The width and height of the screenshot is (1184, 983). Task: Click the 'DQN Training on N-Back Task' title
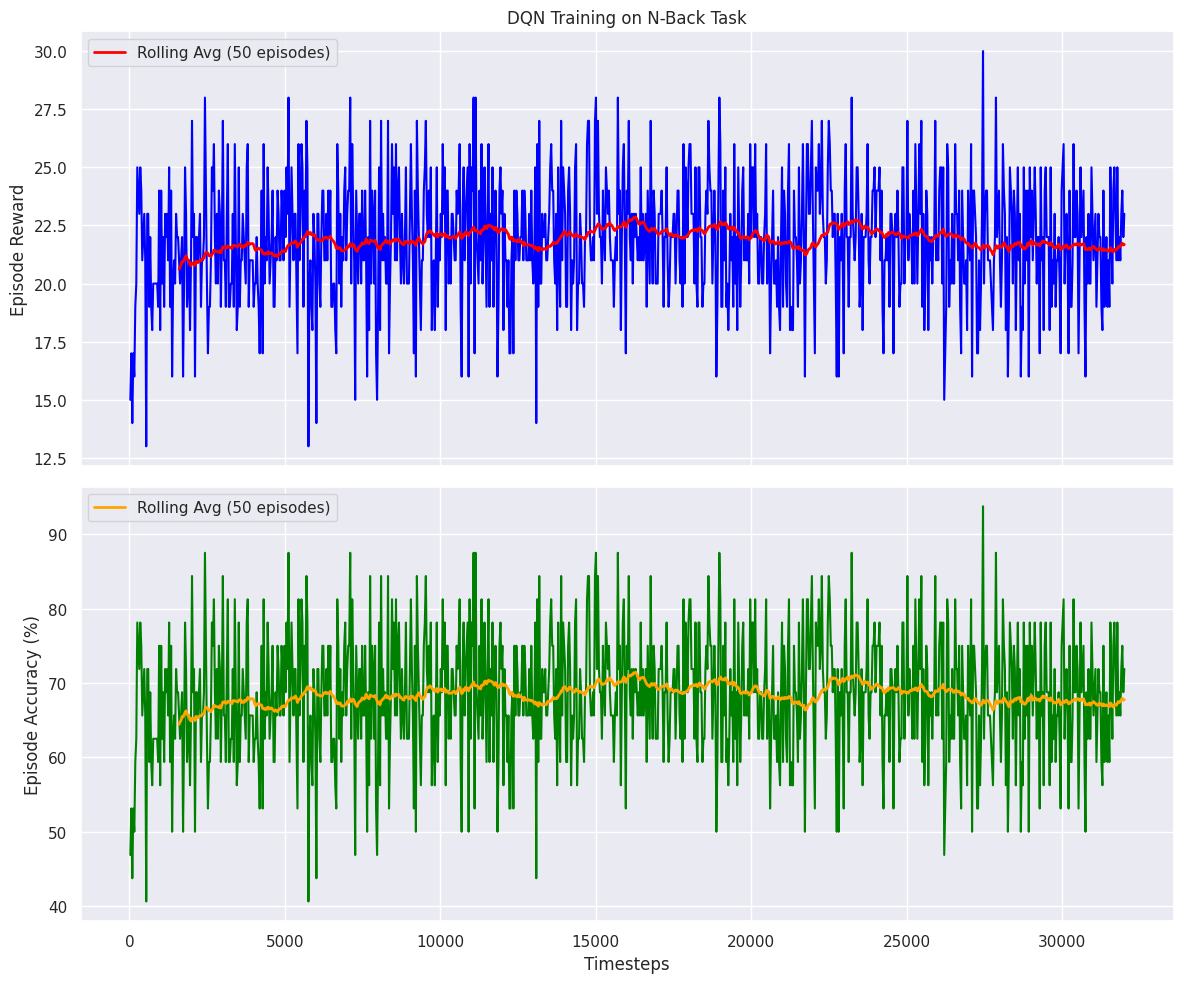point(626,18)
